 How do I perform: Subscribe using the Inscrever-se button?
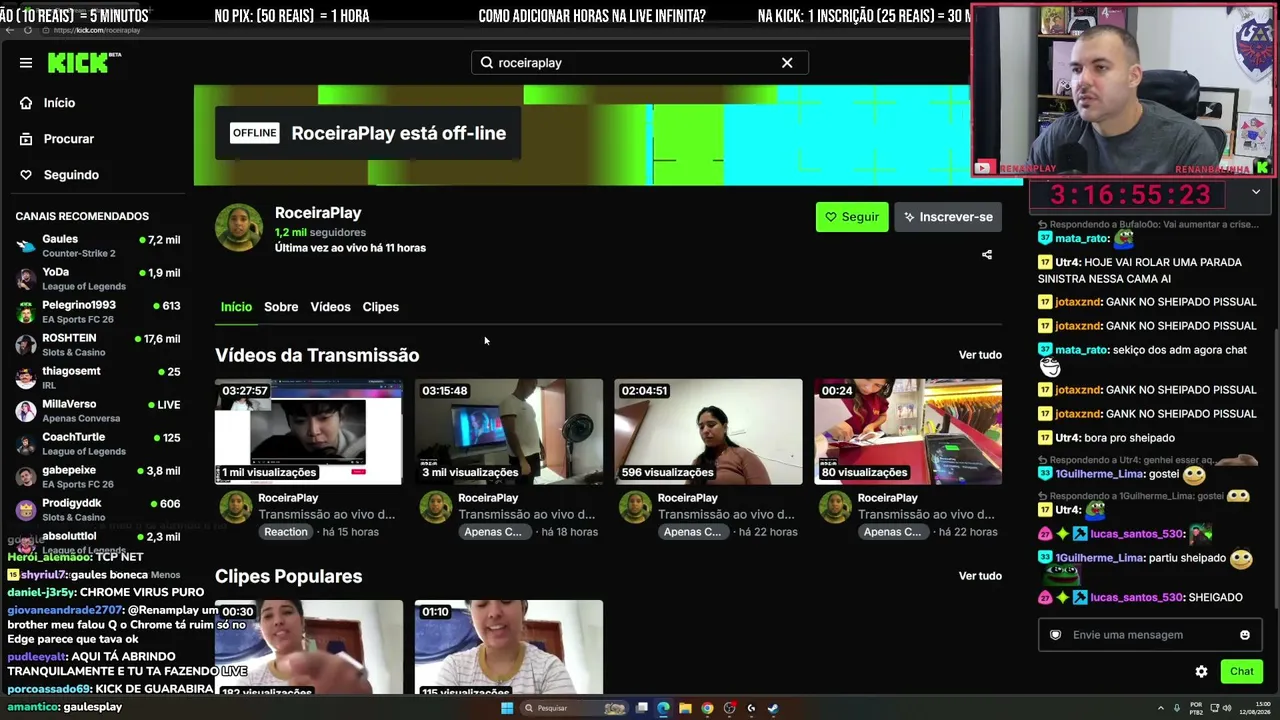948,217
